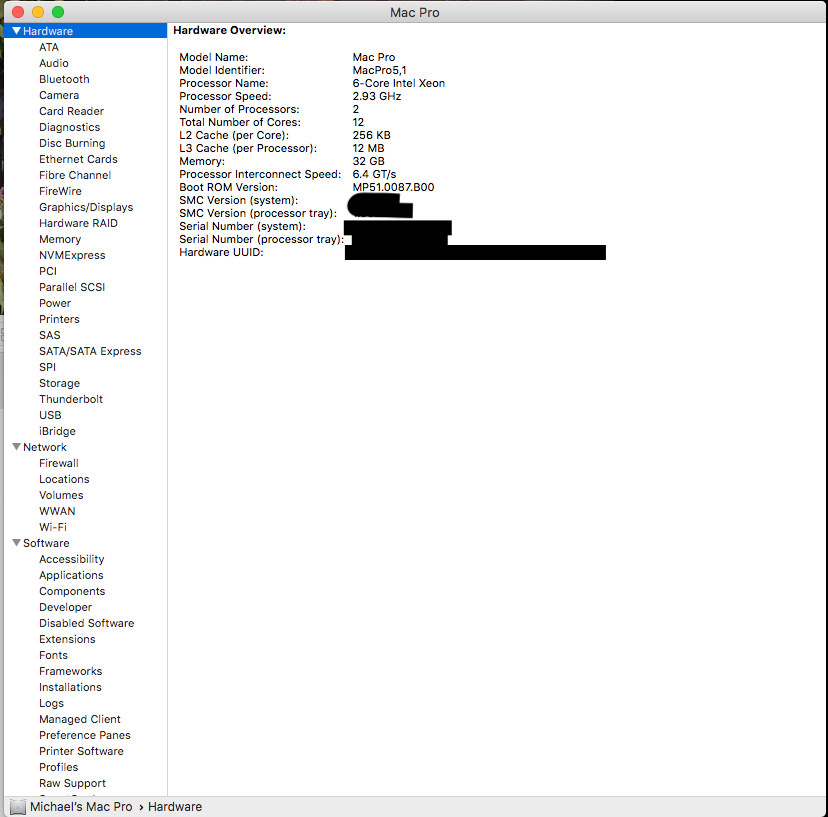The height and width of the screenshot is (817, 828).
Task: Select iBridge in the sidebar
Action: tap(57, 431)
